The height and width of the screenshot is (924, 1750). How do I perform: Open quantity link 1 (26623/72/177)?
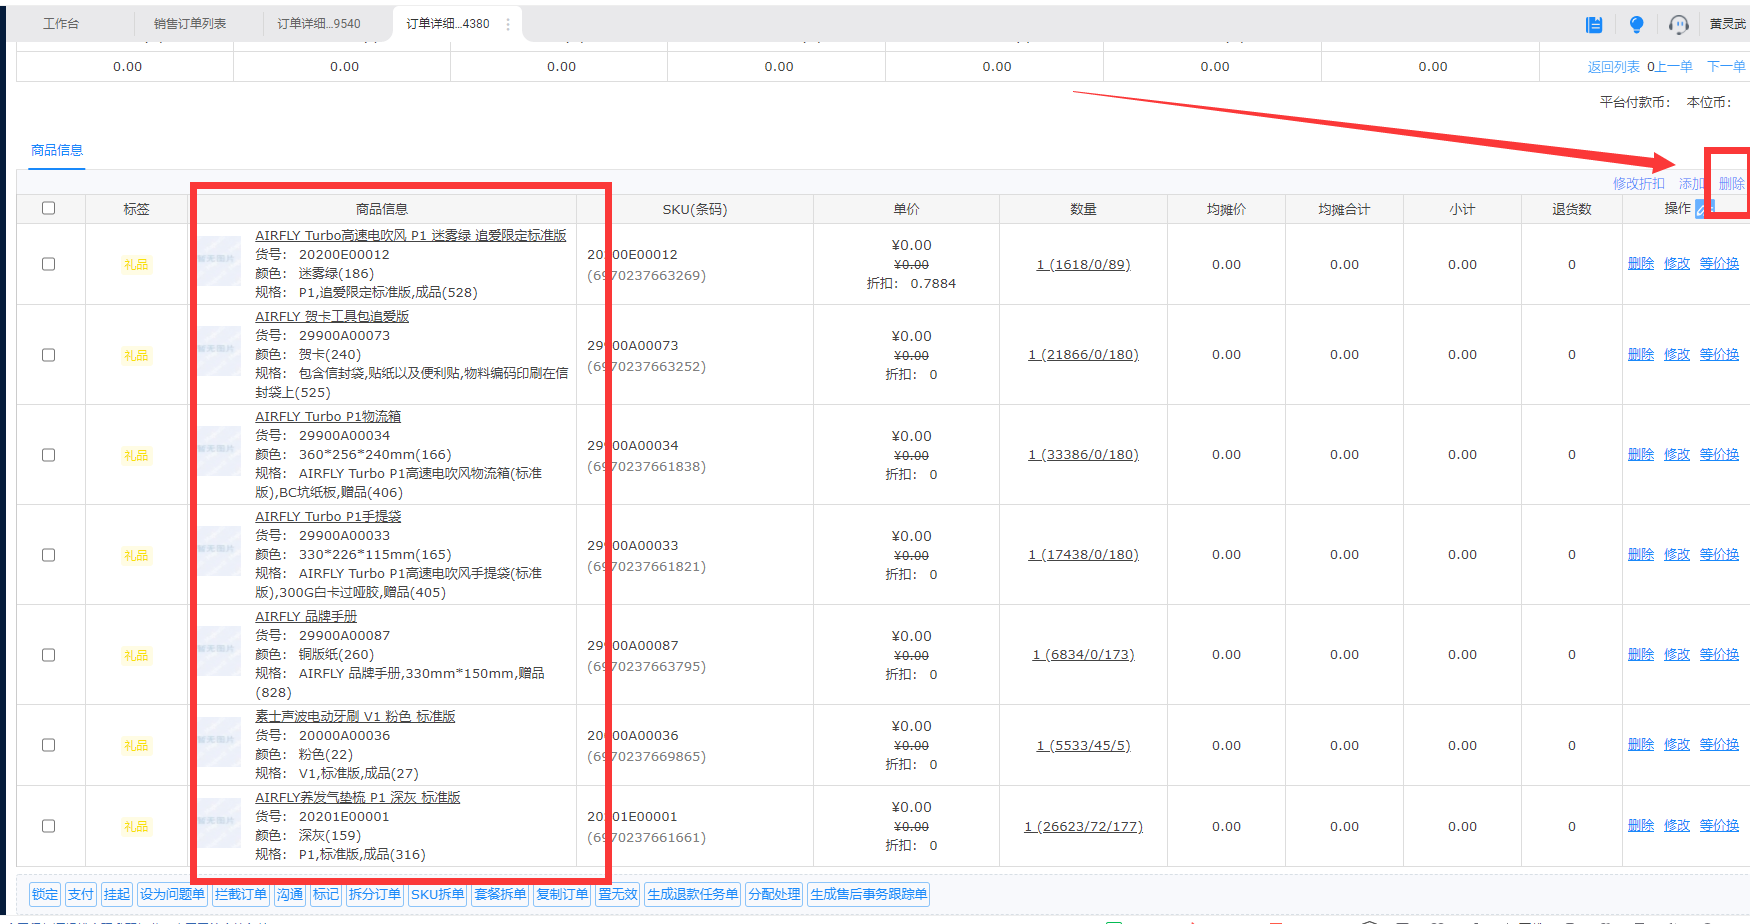[x=1083, y=827]
